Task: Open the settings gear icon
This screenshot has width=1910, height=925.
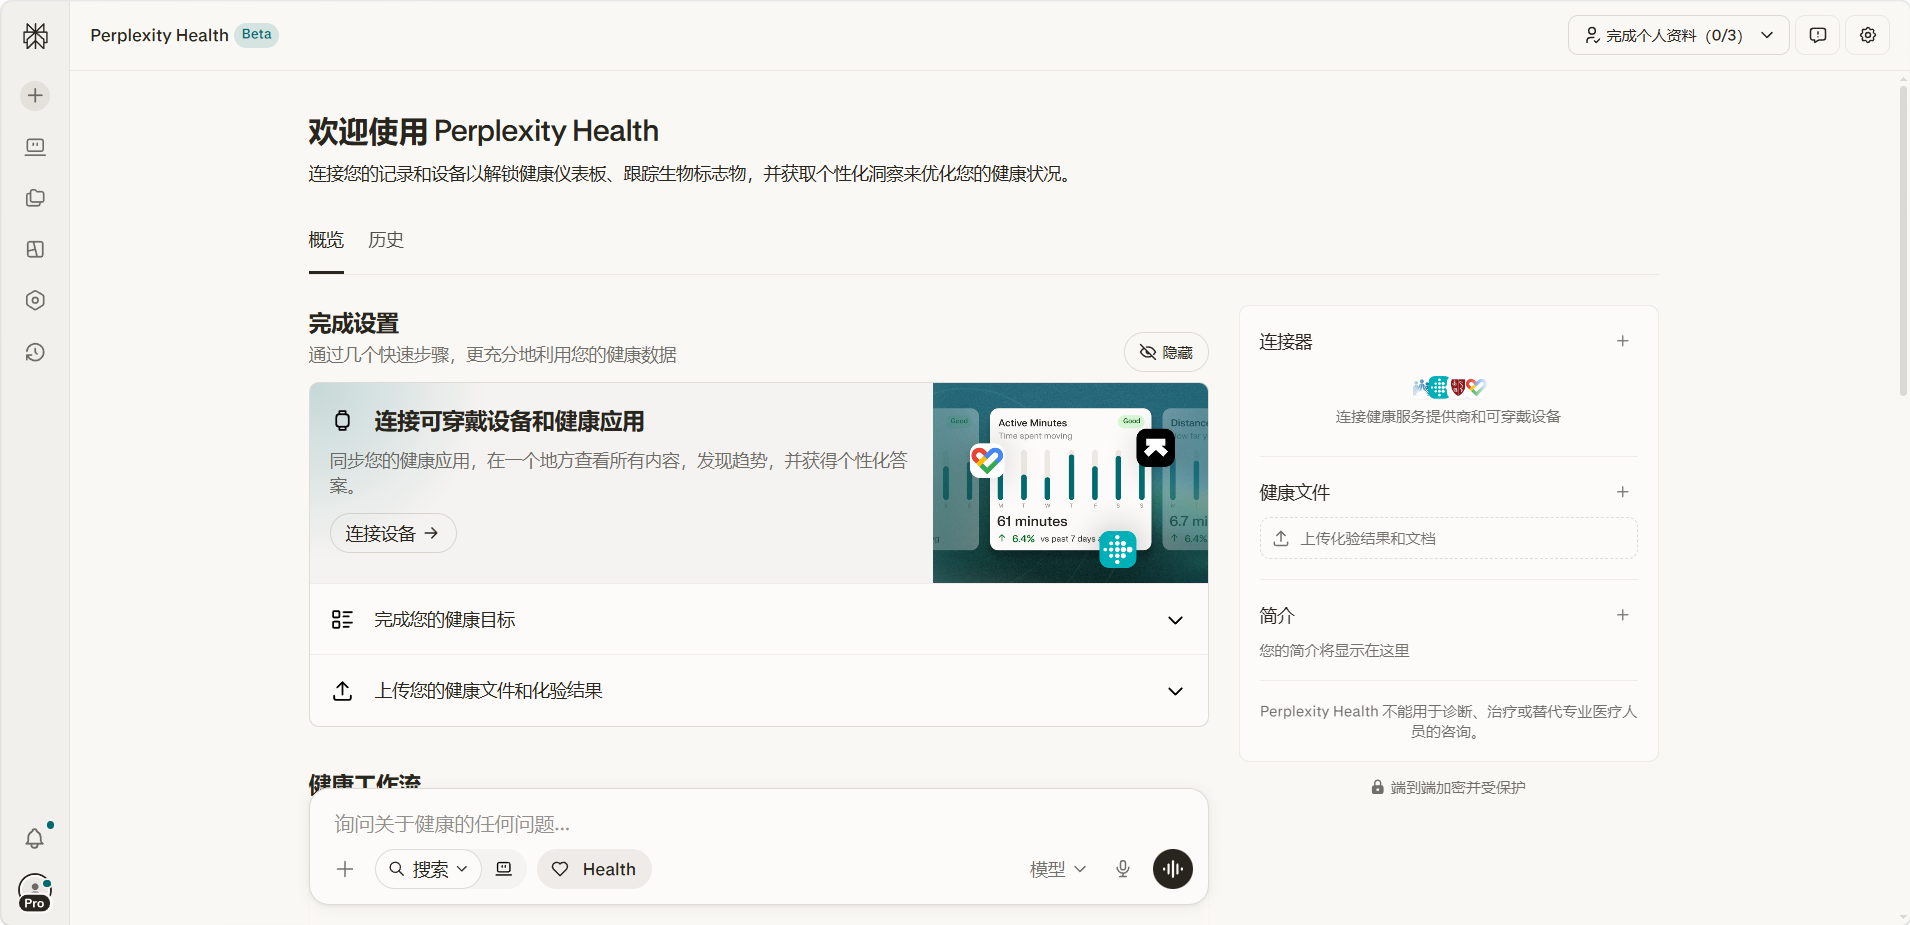Action: click(1868, 35)
